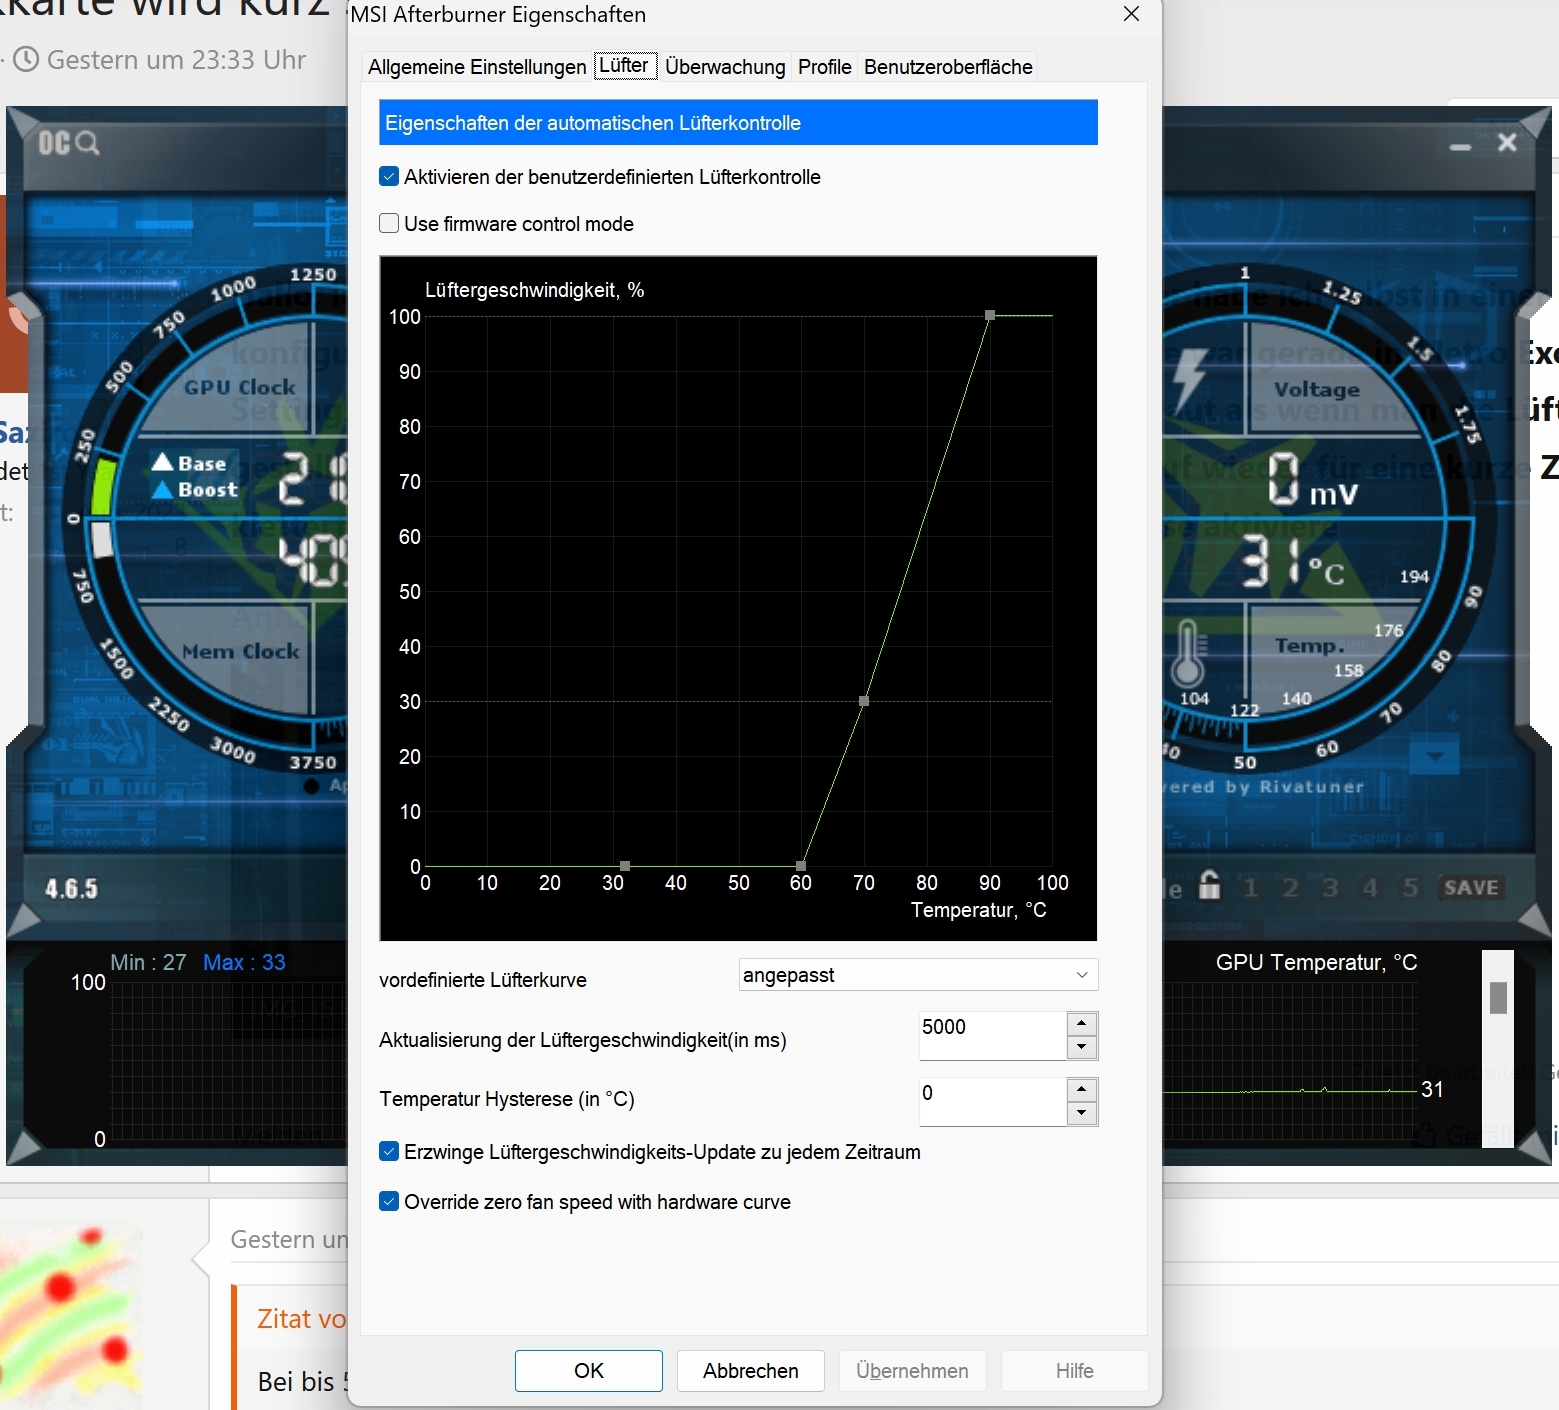The width and height of the screenshot is (1559, 1410).
Task: Increase Temperatur Hysterese with up arrow
Action: [x=1082, y=1090]
